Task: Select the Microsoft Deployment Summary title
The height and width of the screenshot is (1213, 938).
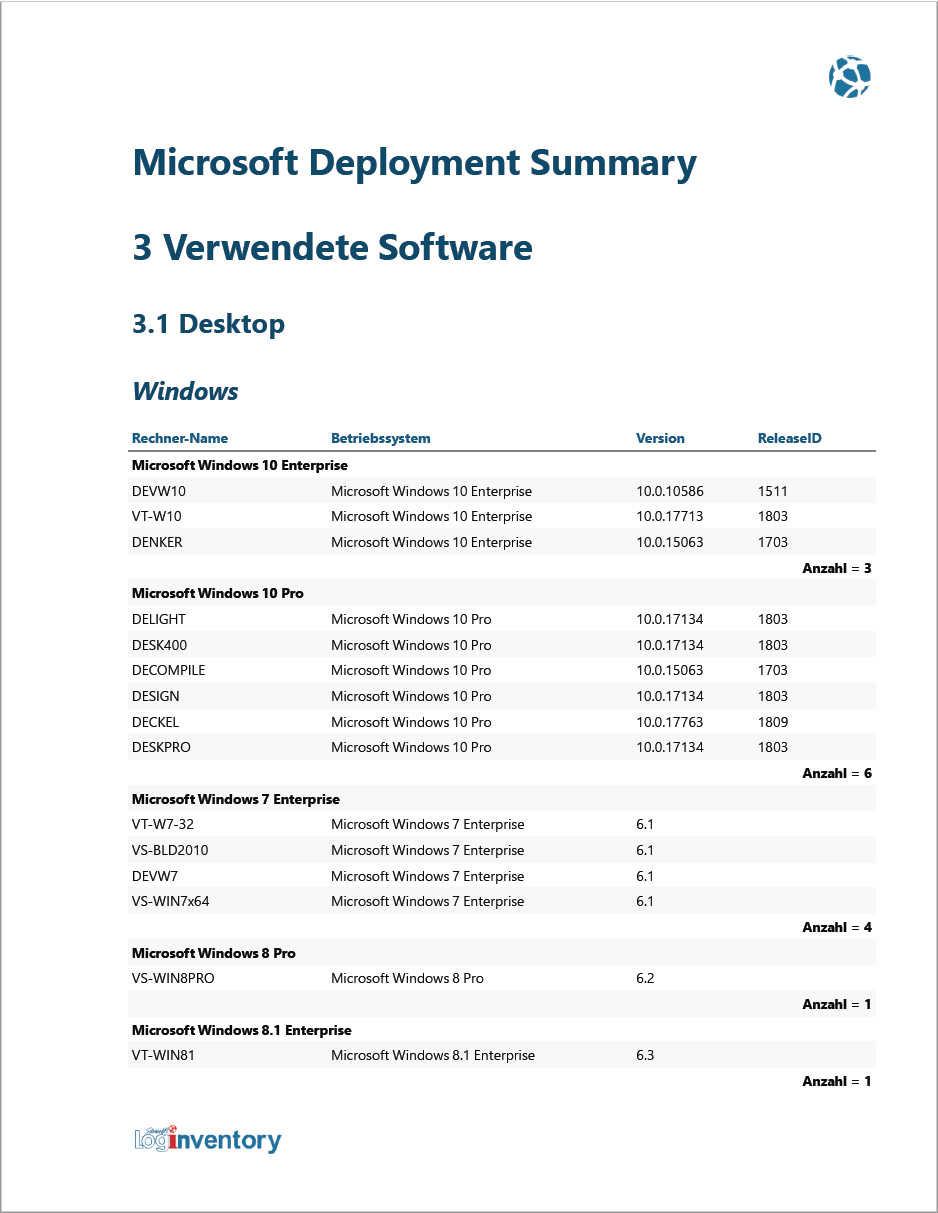Action: click(414, 163)
